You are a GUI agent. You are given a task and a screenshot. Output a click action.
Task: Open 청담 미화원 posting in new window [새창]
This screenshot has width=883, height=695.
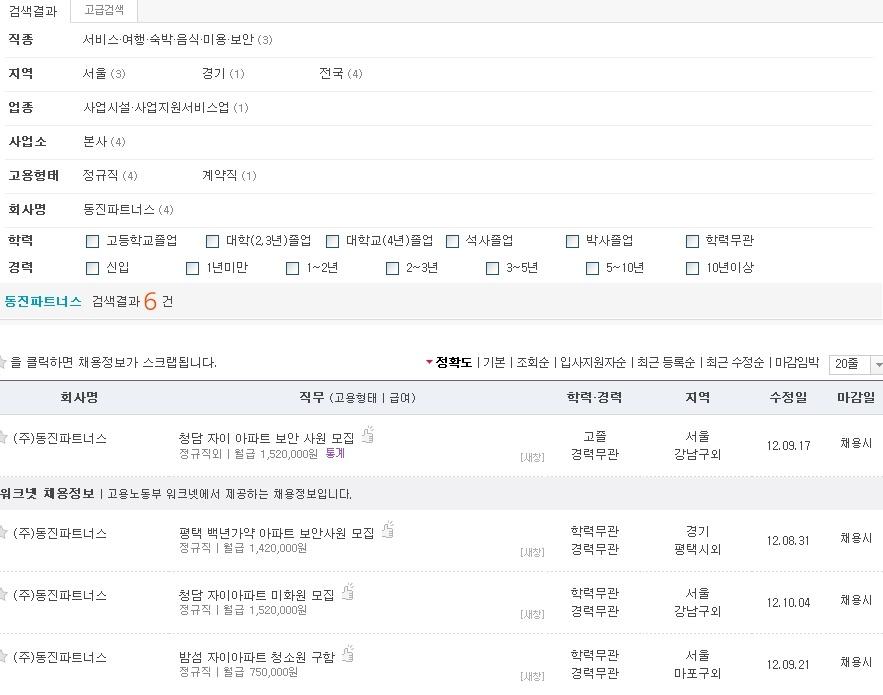(532, 614)
